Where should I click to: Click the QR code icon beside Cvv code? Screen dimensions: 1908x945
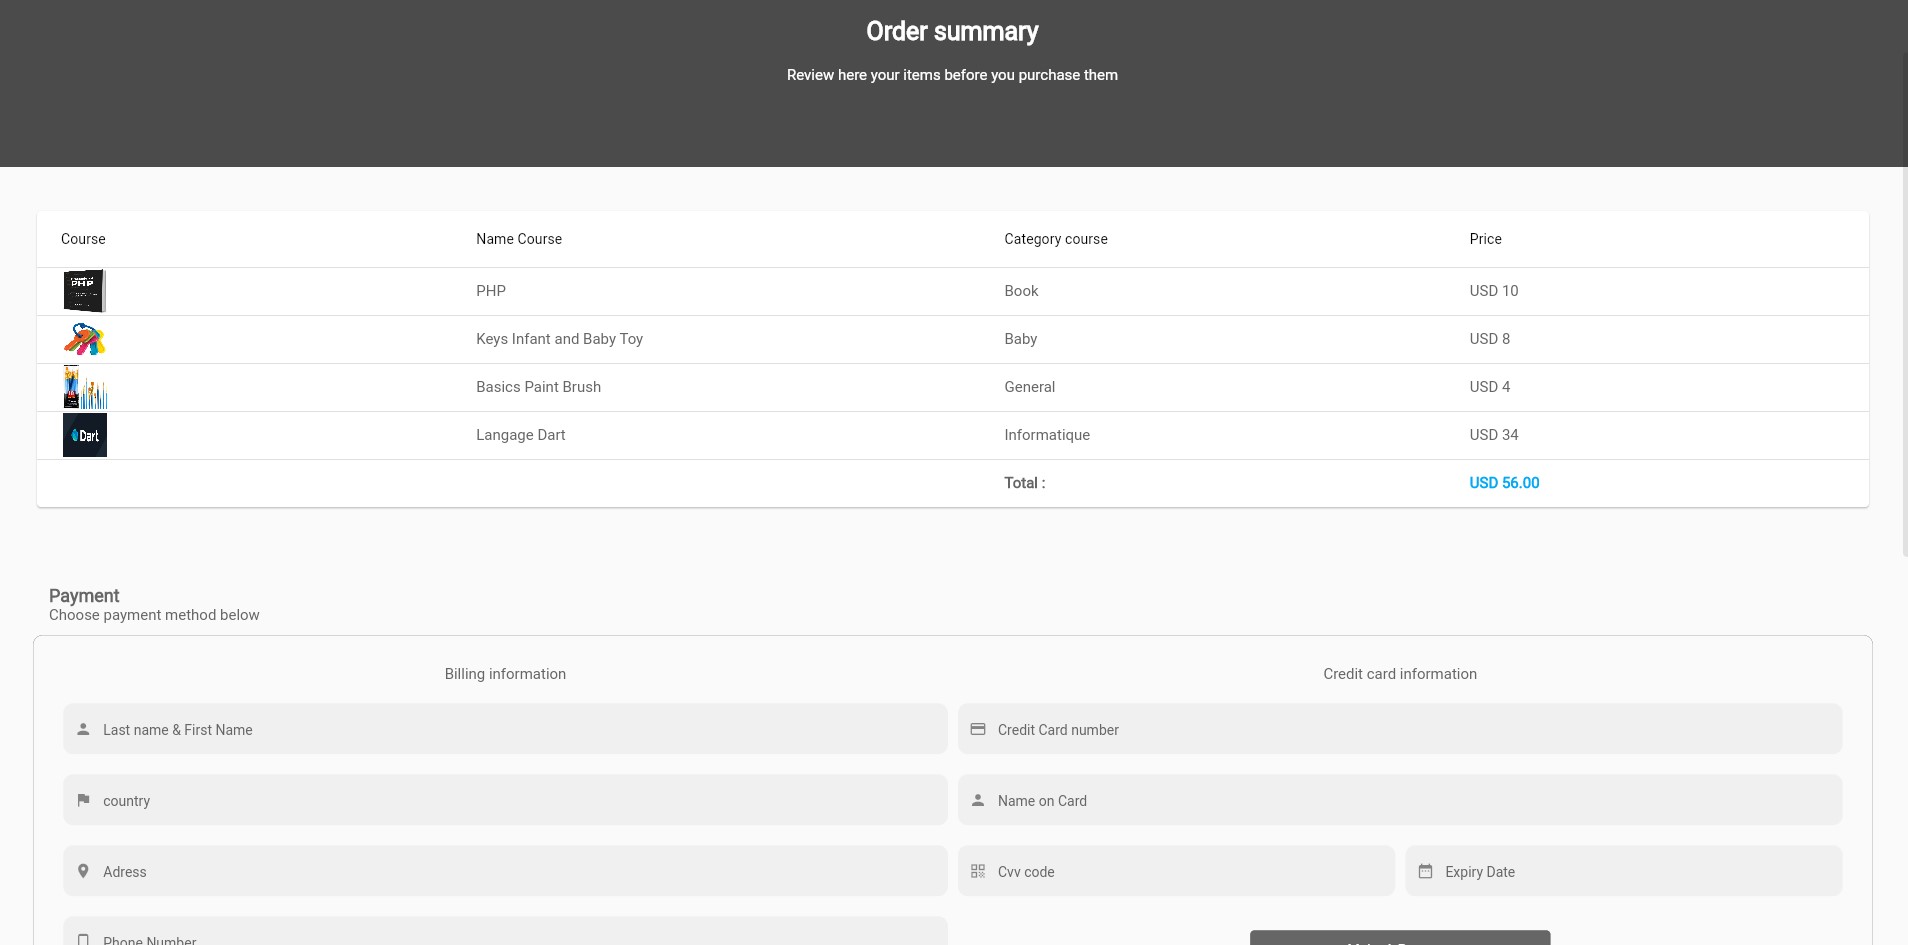click(978, 871)
